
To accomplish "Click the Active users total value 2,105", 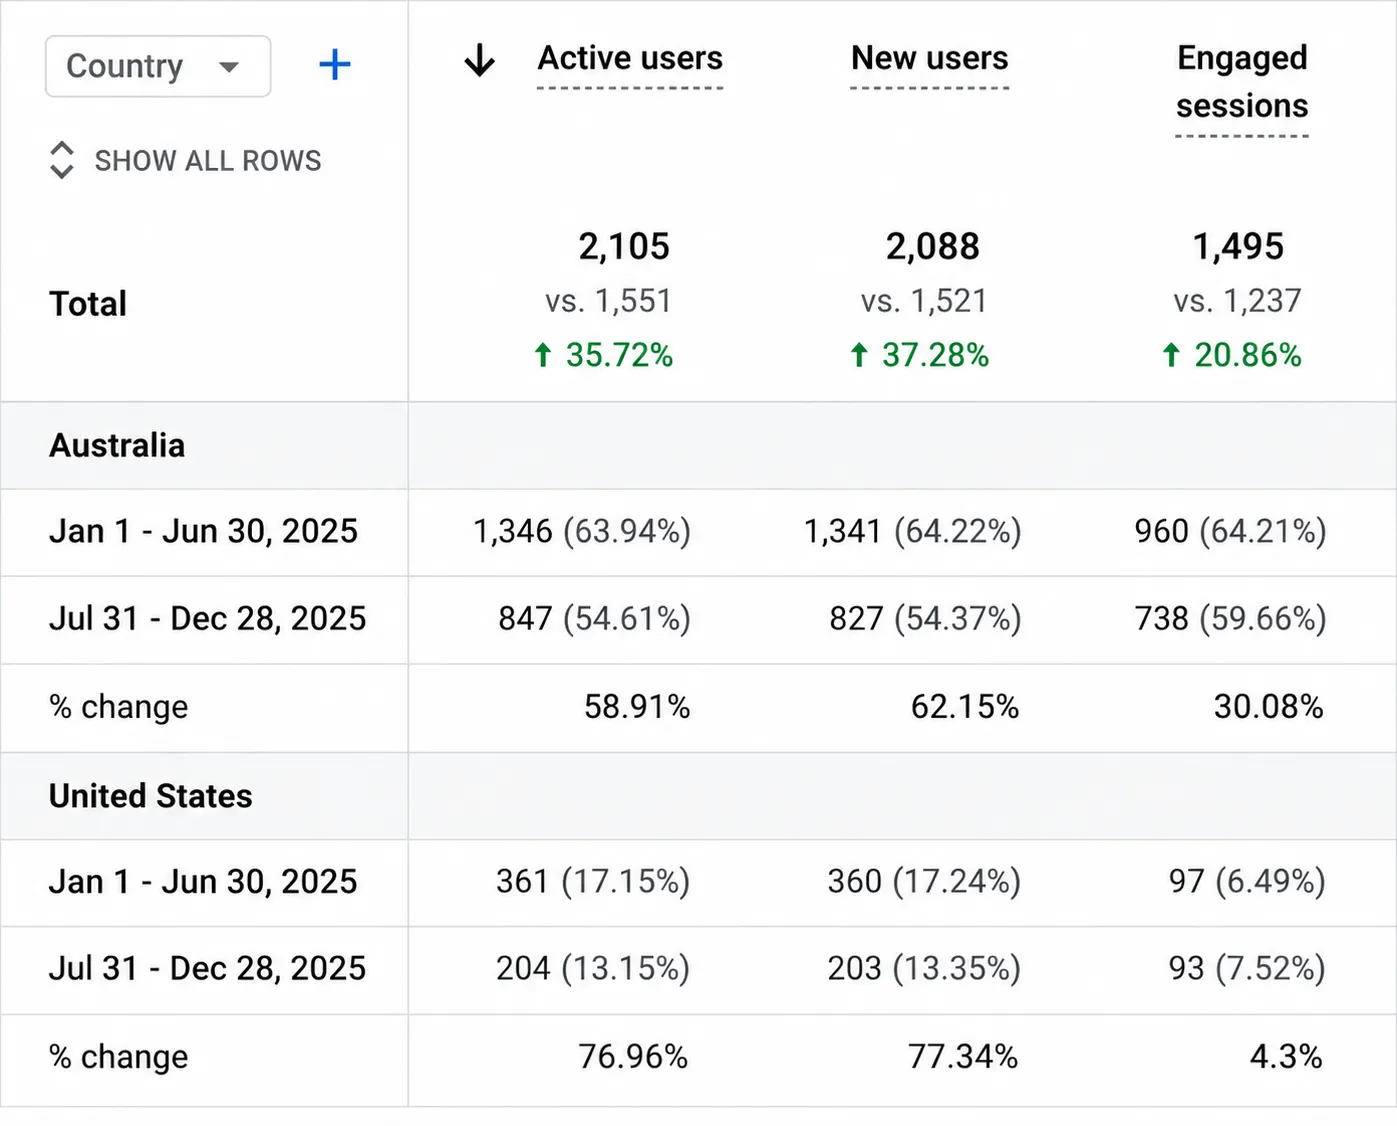I will pos(624,247).
